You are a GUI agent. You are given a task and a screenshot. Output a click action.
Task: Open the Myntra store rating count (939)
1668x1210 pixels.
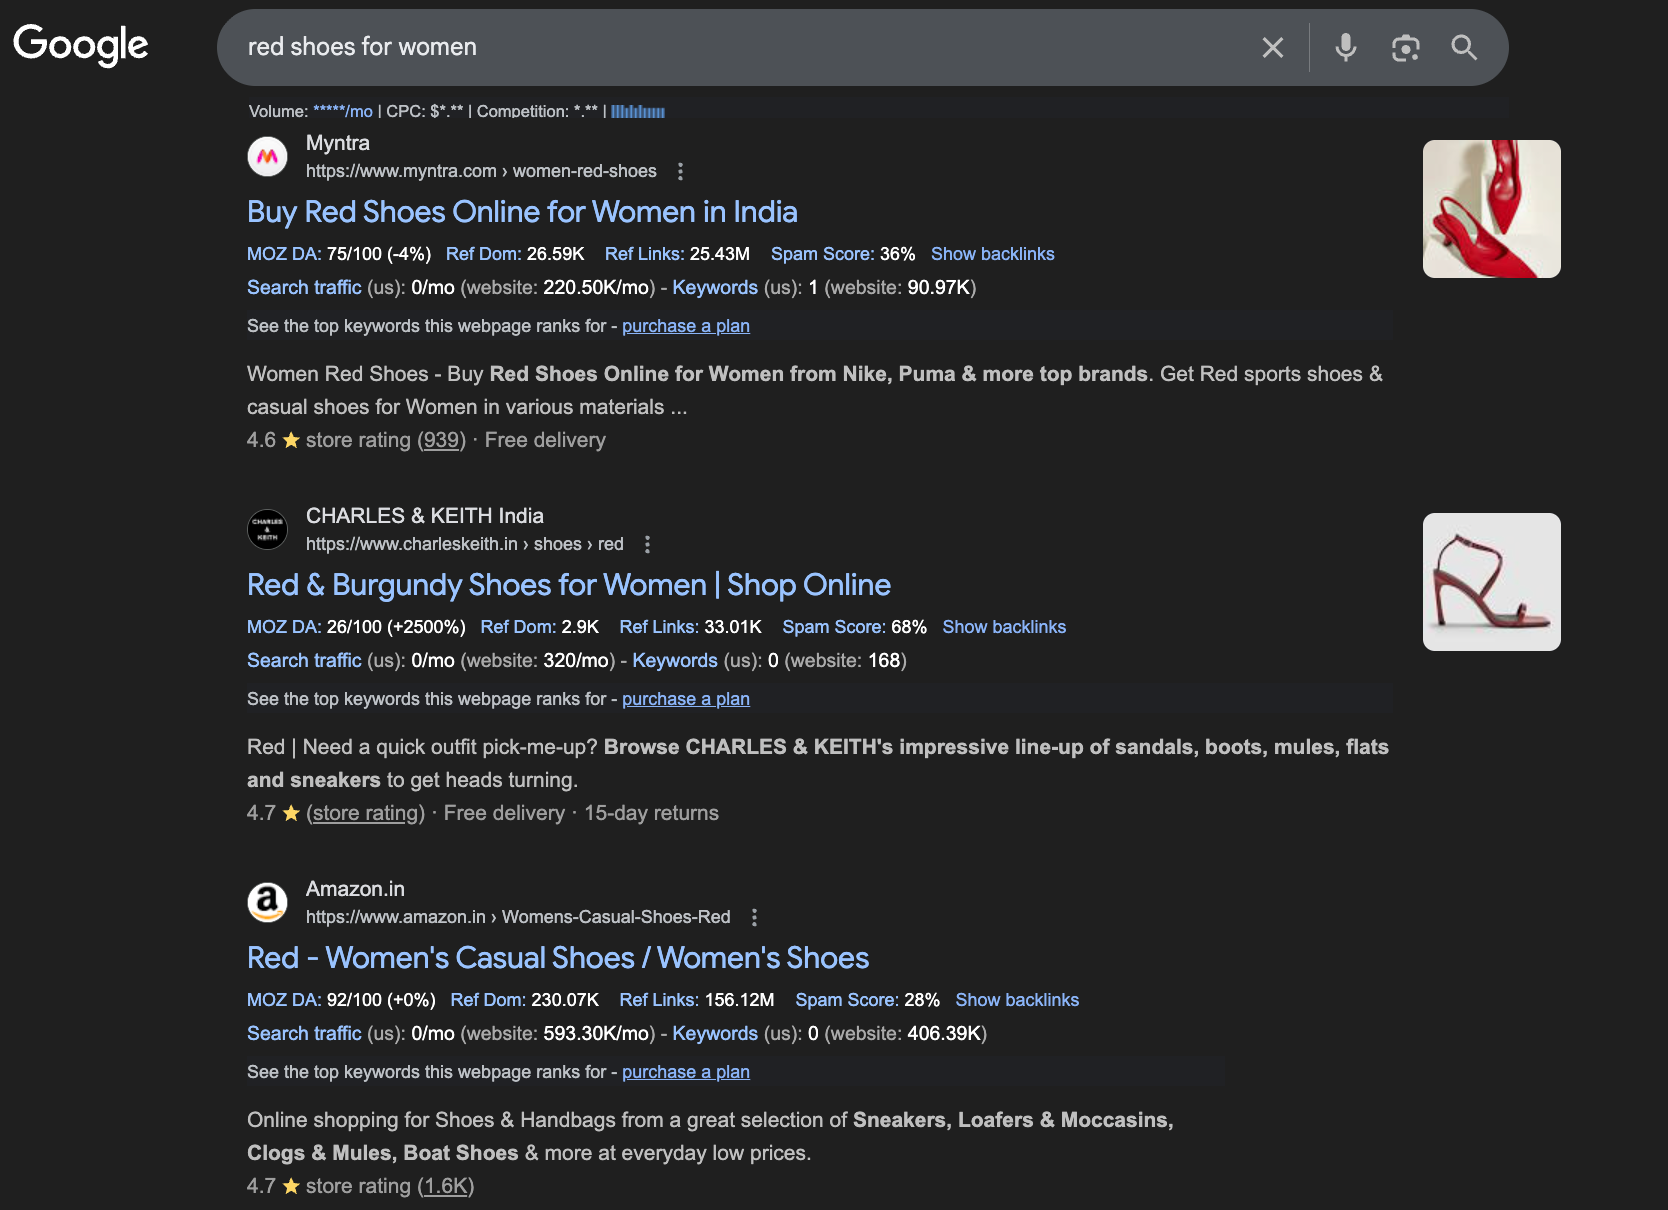[x=441, y=440]
